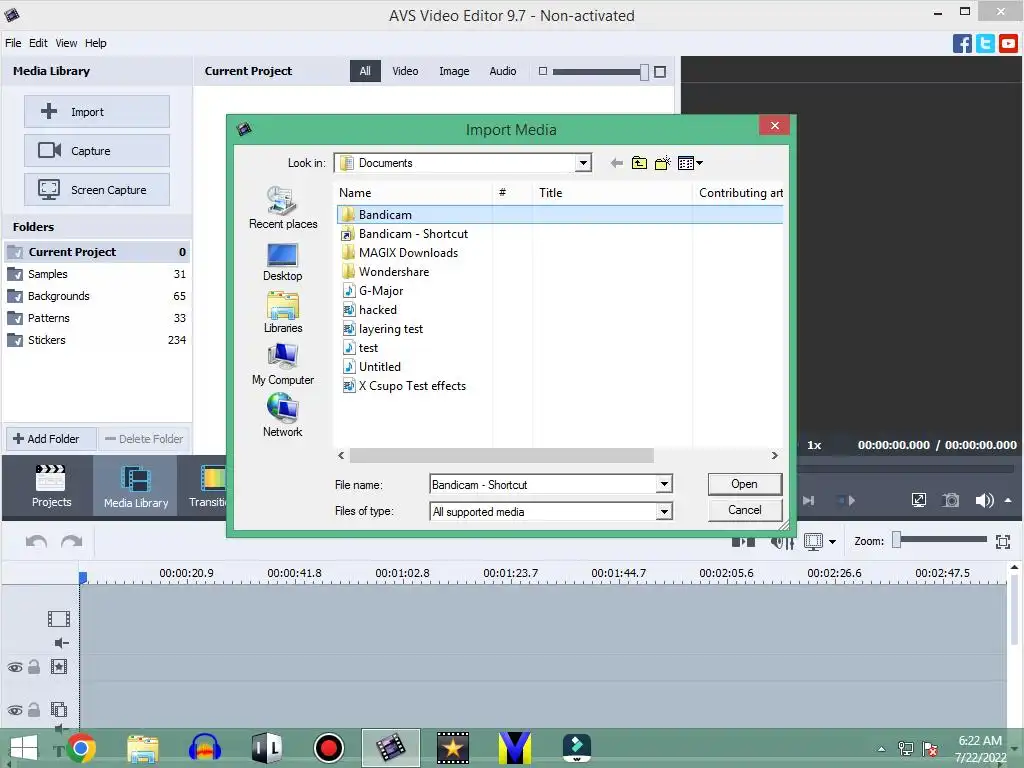Screen dimensions: 1024x768
Task: Click the Capture button
Action: (x=97, y=151)
